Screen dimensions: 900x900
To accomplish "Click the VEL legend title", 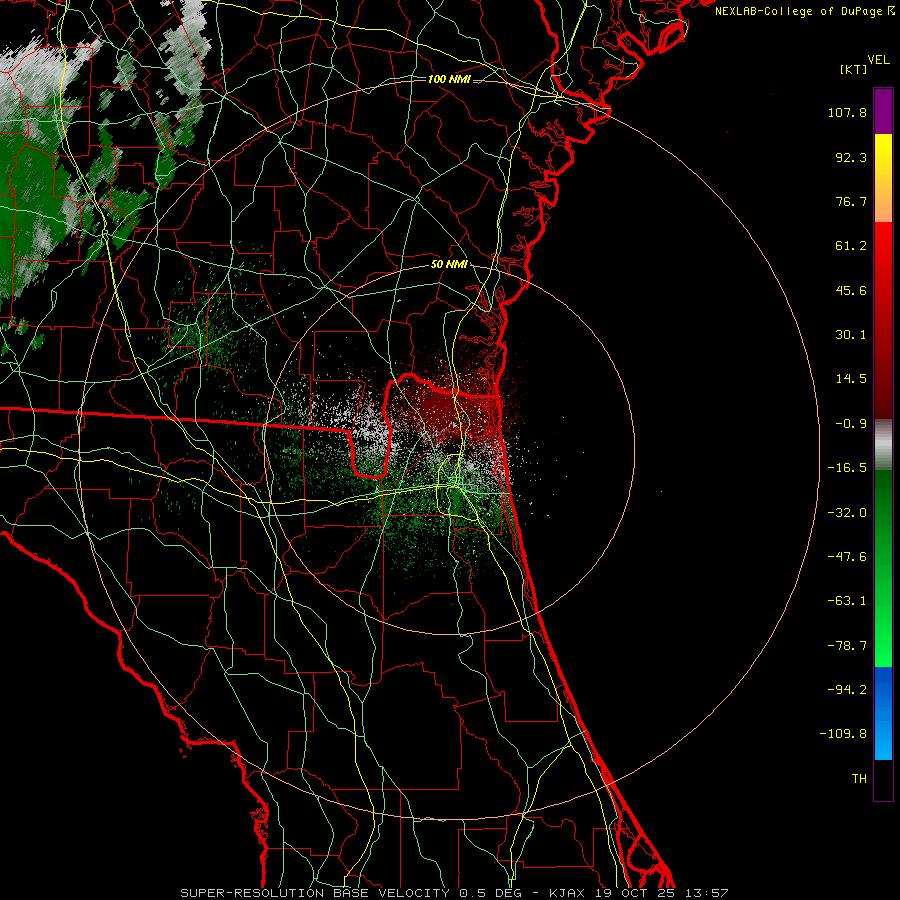I will (878, 60).
